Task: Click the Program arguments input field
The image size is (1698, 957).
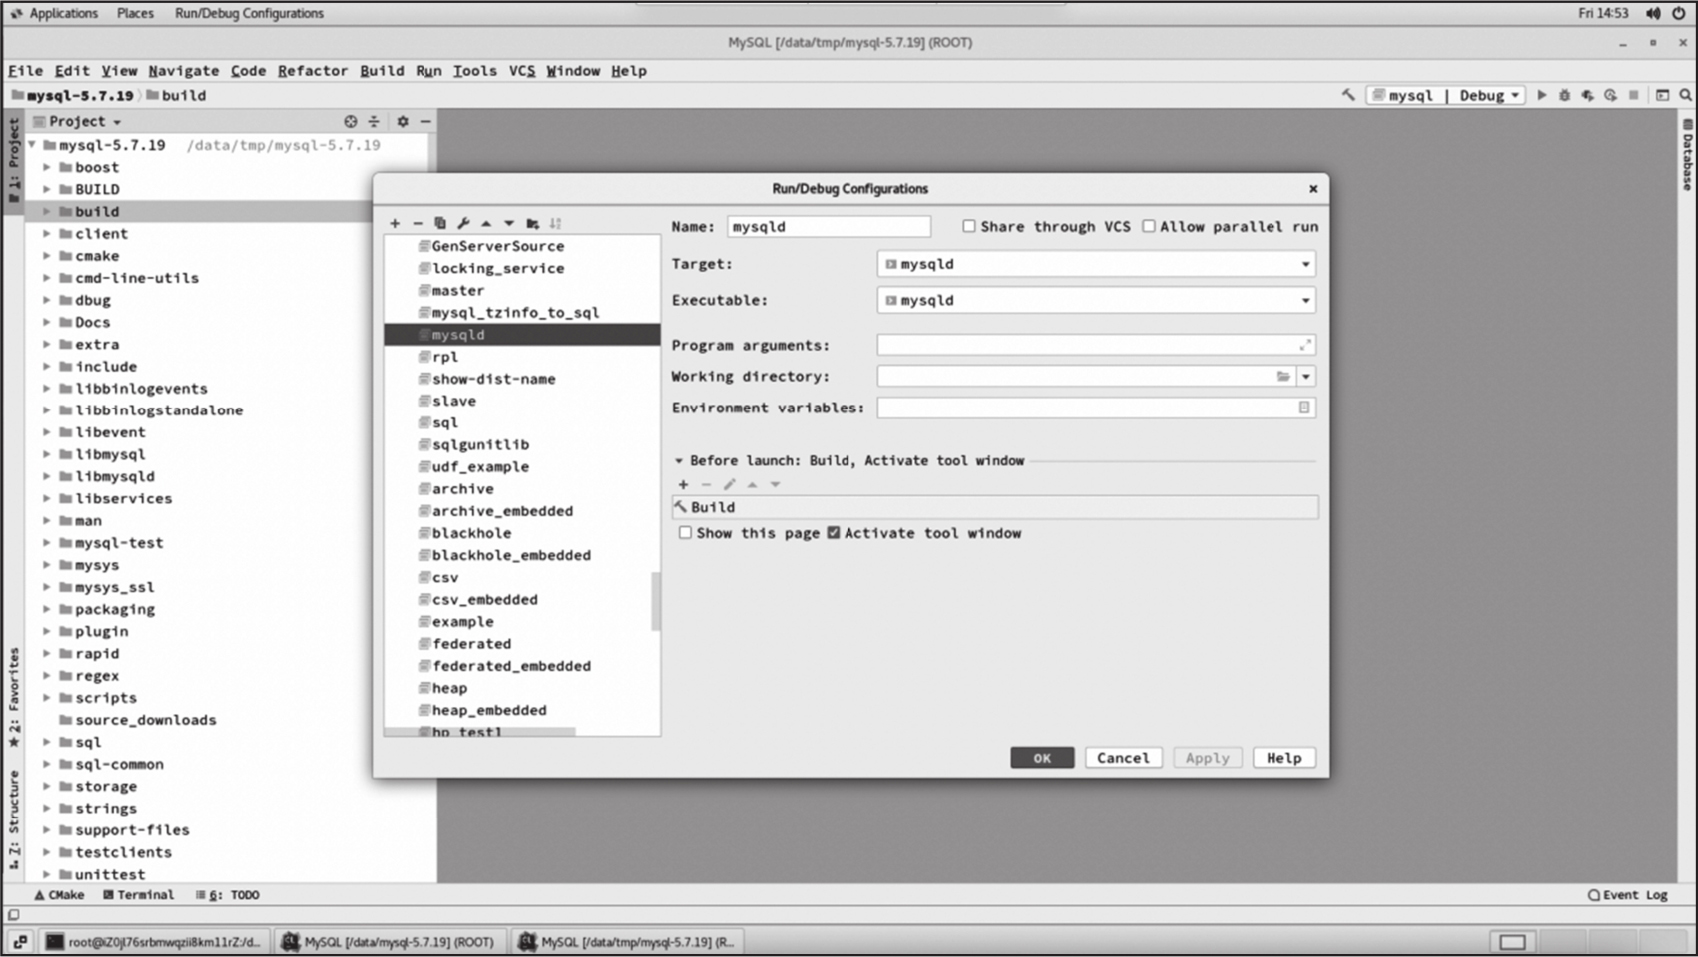Action: 1085,346
